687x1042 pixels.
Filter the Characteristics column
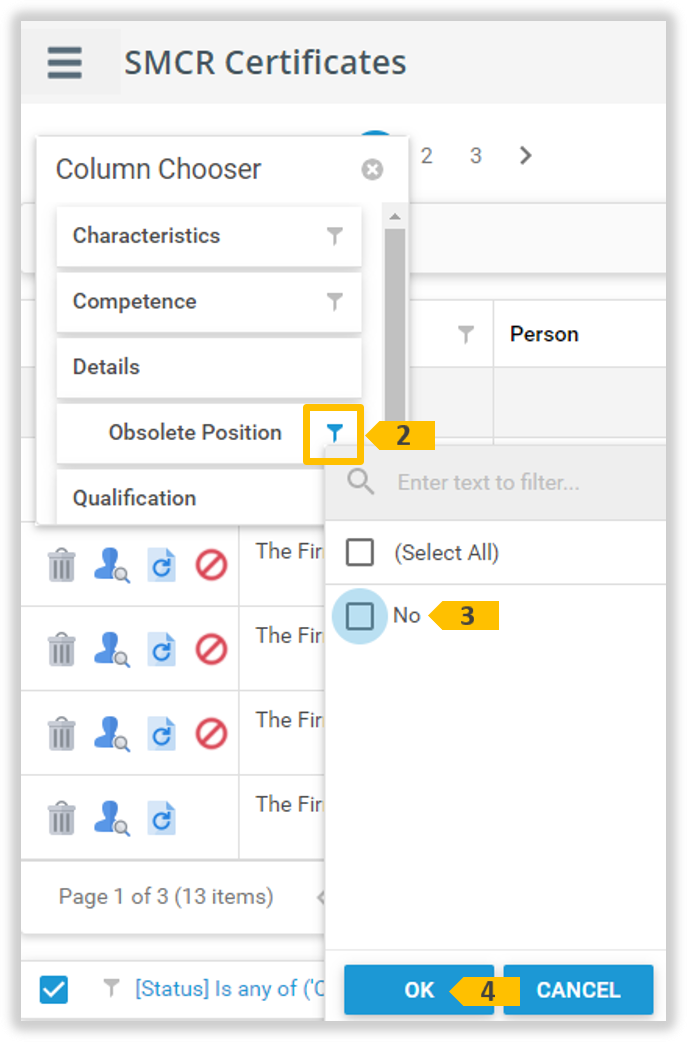335,236
